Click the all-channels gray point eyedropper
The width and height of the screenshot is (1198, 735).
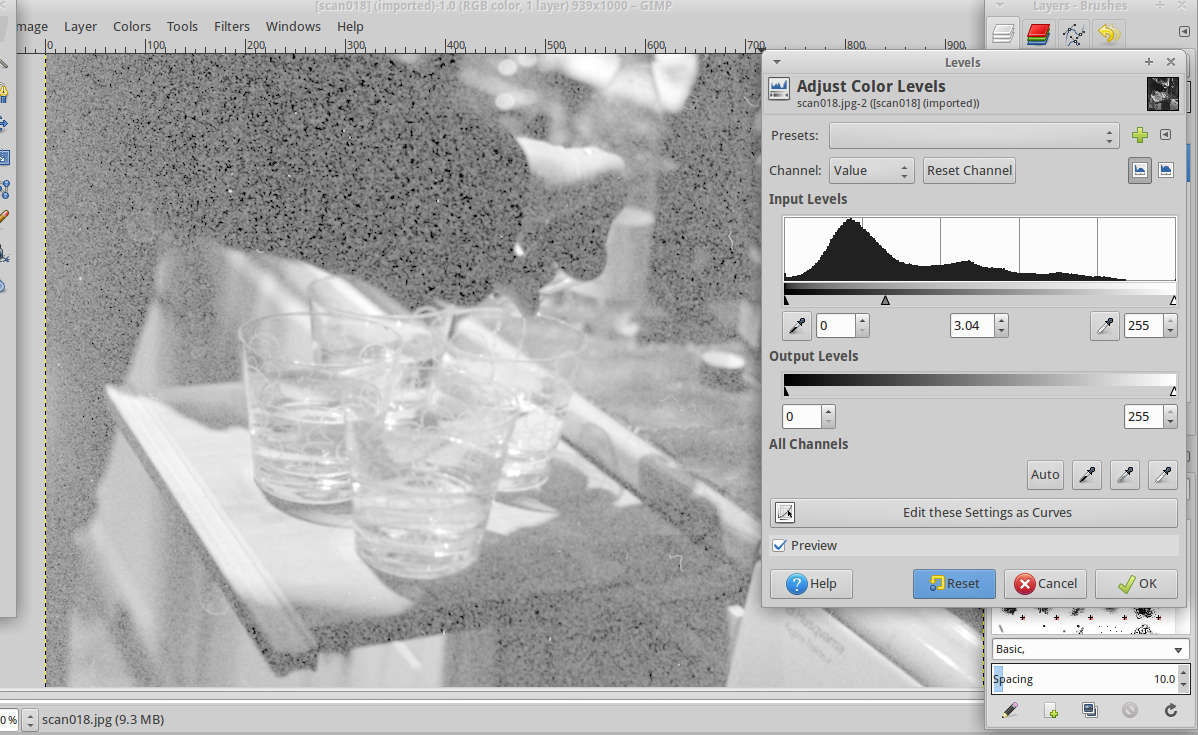coord(1124,475)
